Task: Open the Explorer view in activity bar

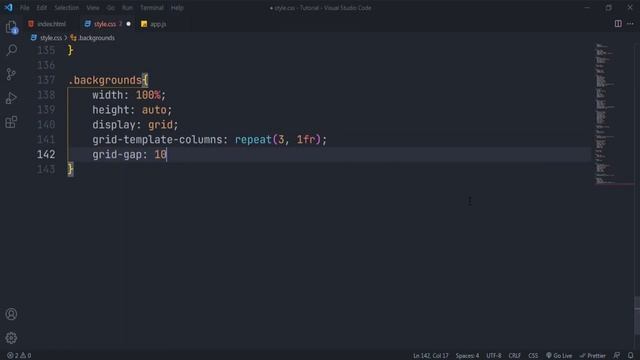Action: pyautogui.click(x=11, y=27)
